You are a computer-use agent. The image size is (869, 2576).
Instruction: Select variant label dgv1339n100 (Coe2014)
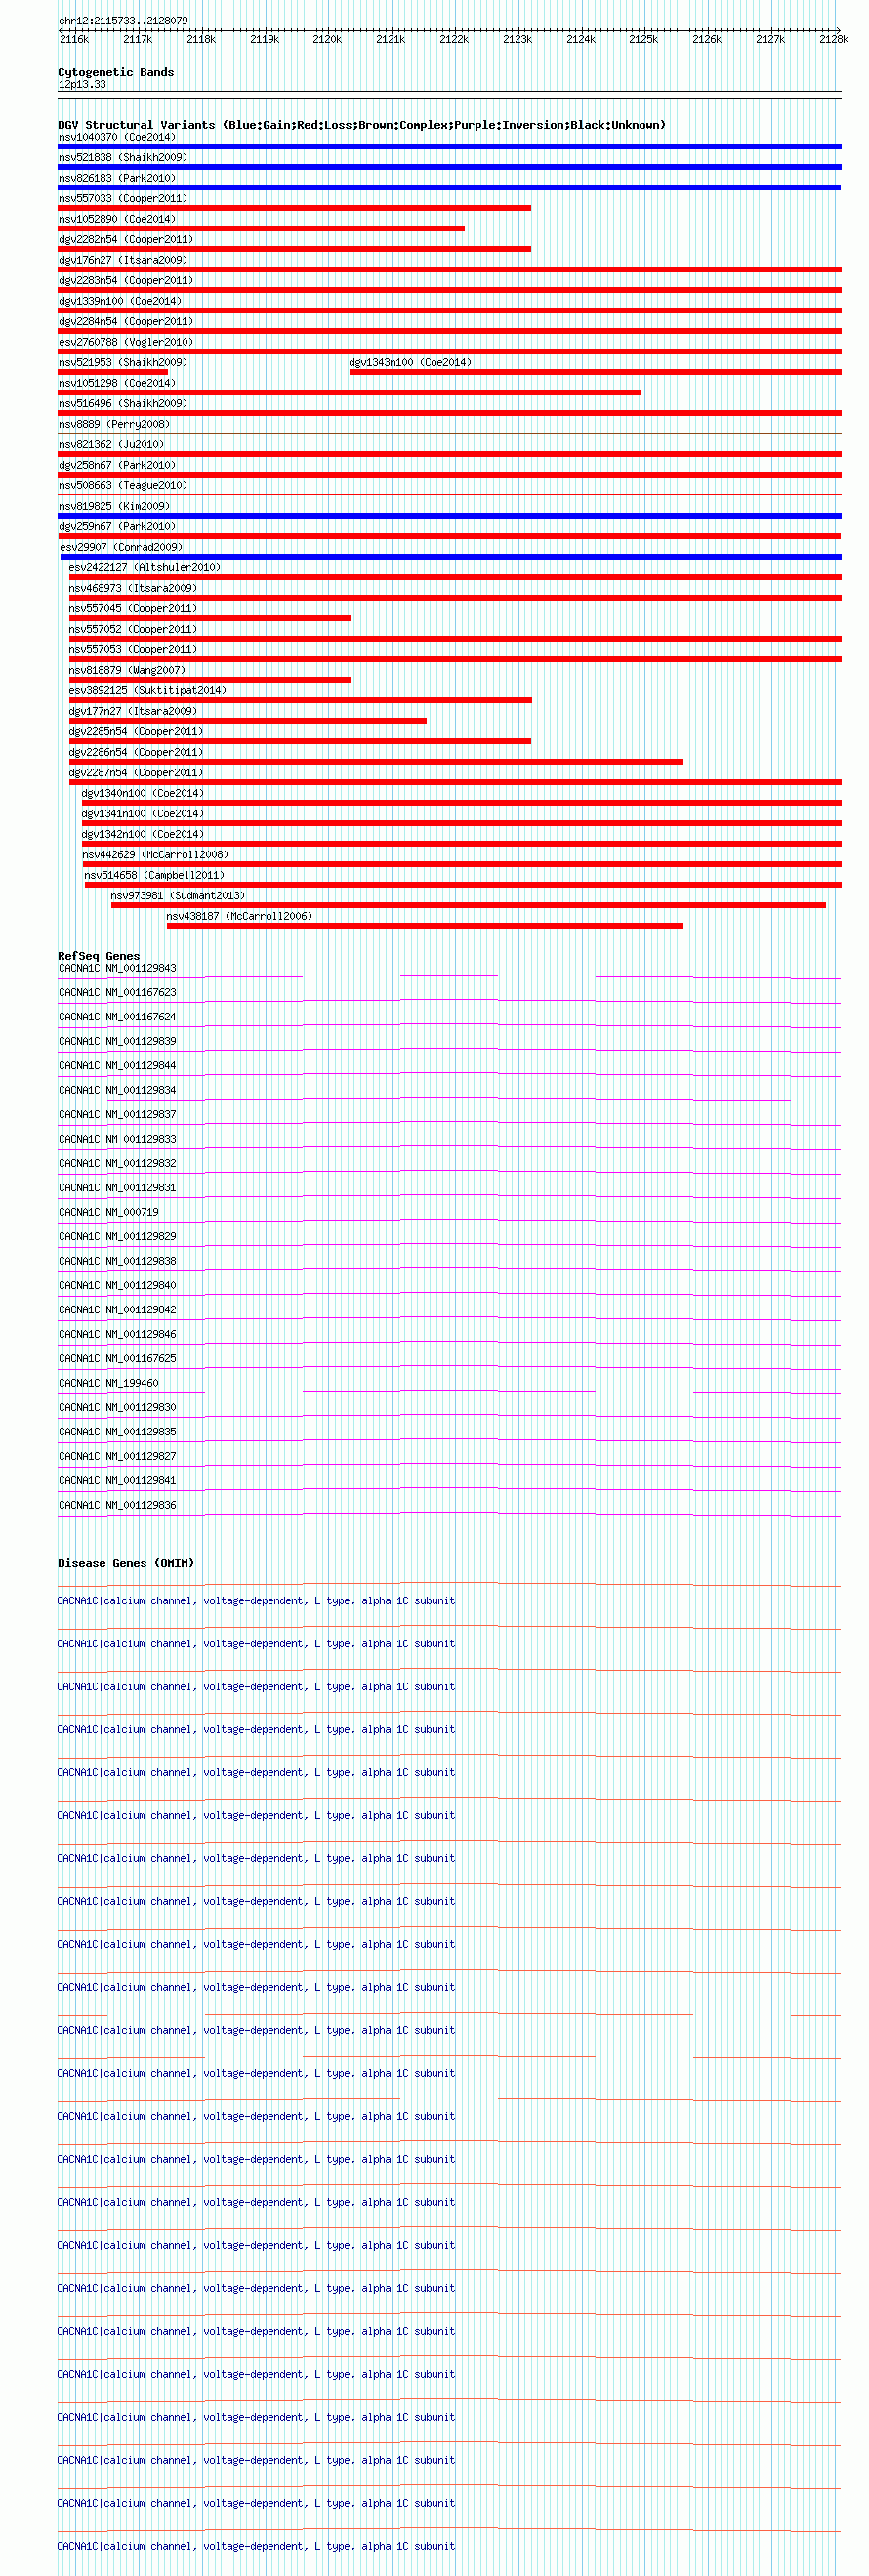120,301
